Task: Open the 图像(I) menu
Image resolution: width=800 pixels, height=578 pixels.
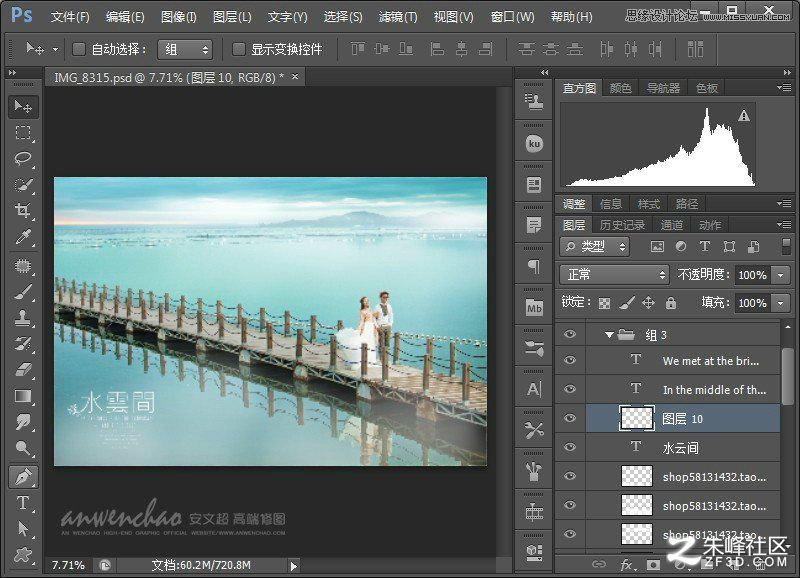Action: [179, 17]
